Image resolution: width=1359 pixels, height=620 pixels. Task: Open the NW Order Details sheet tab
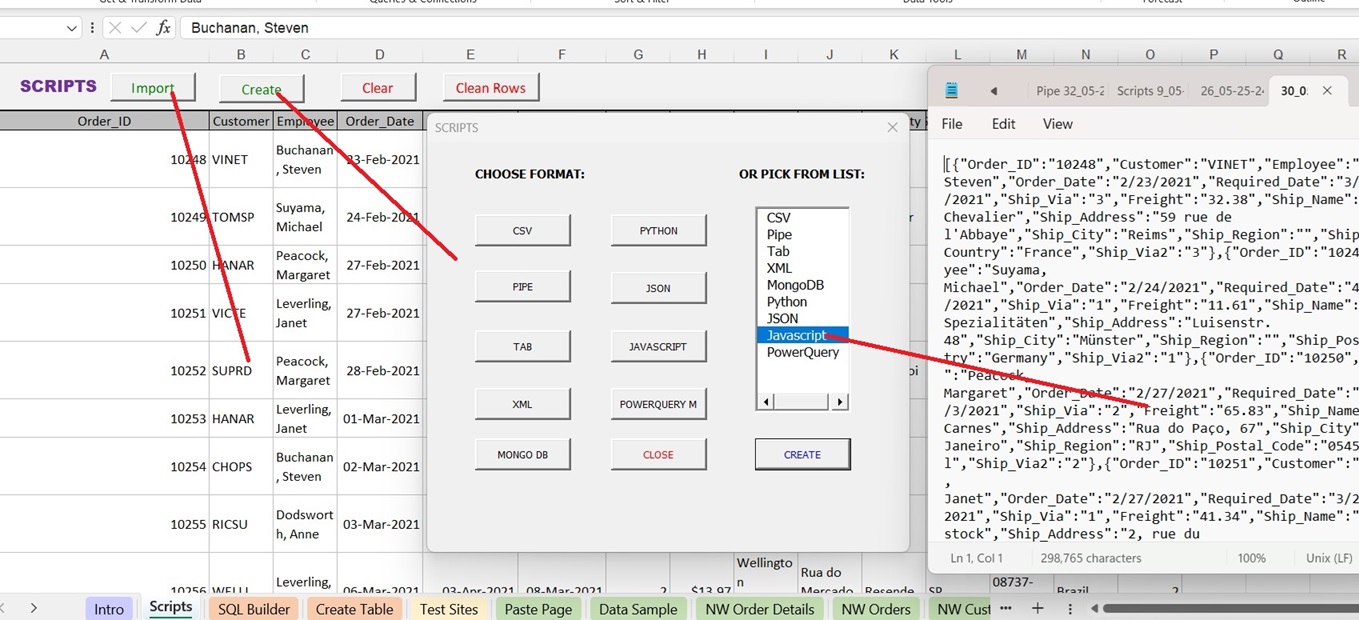point(758,609)
